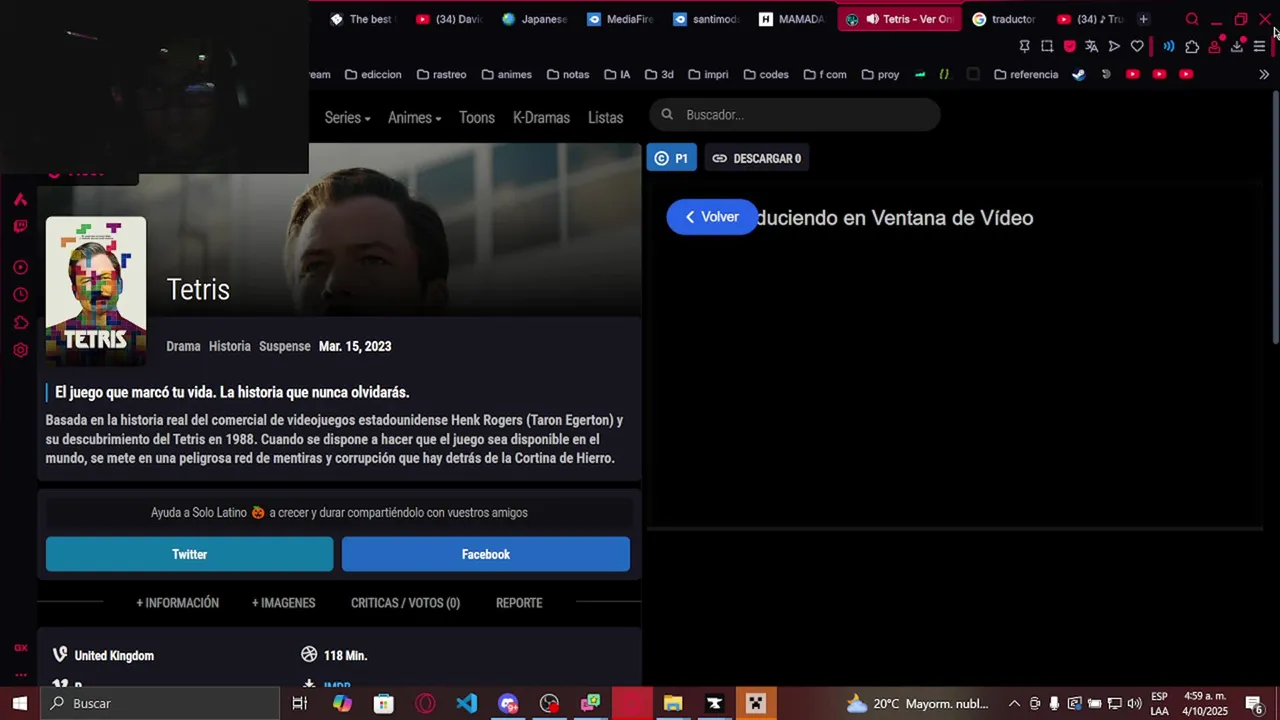
Task: Share on Twitter button
Action: 189,554
